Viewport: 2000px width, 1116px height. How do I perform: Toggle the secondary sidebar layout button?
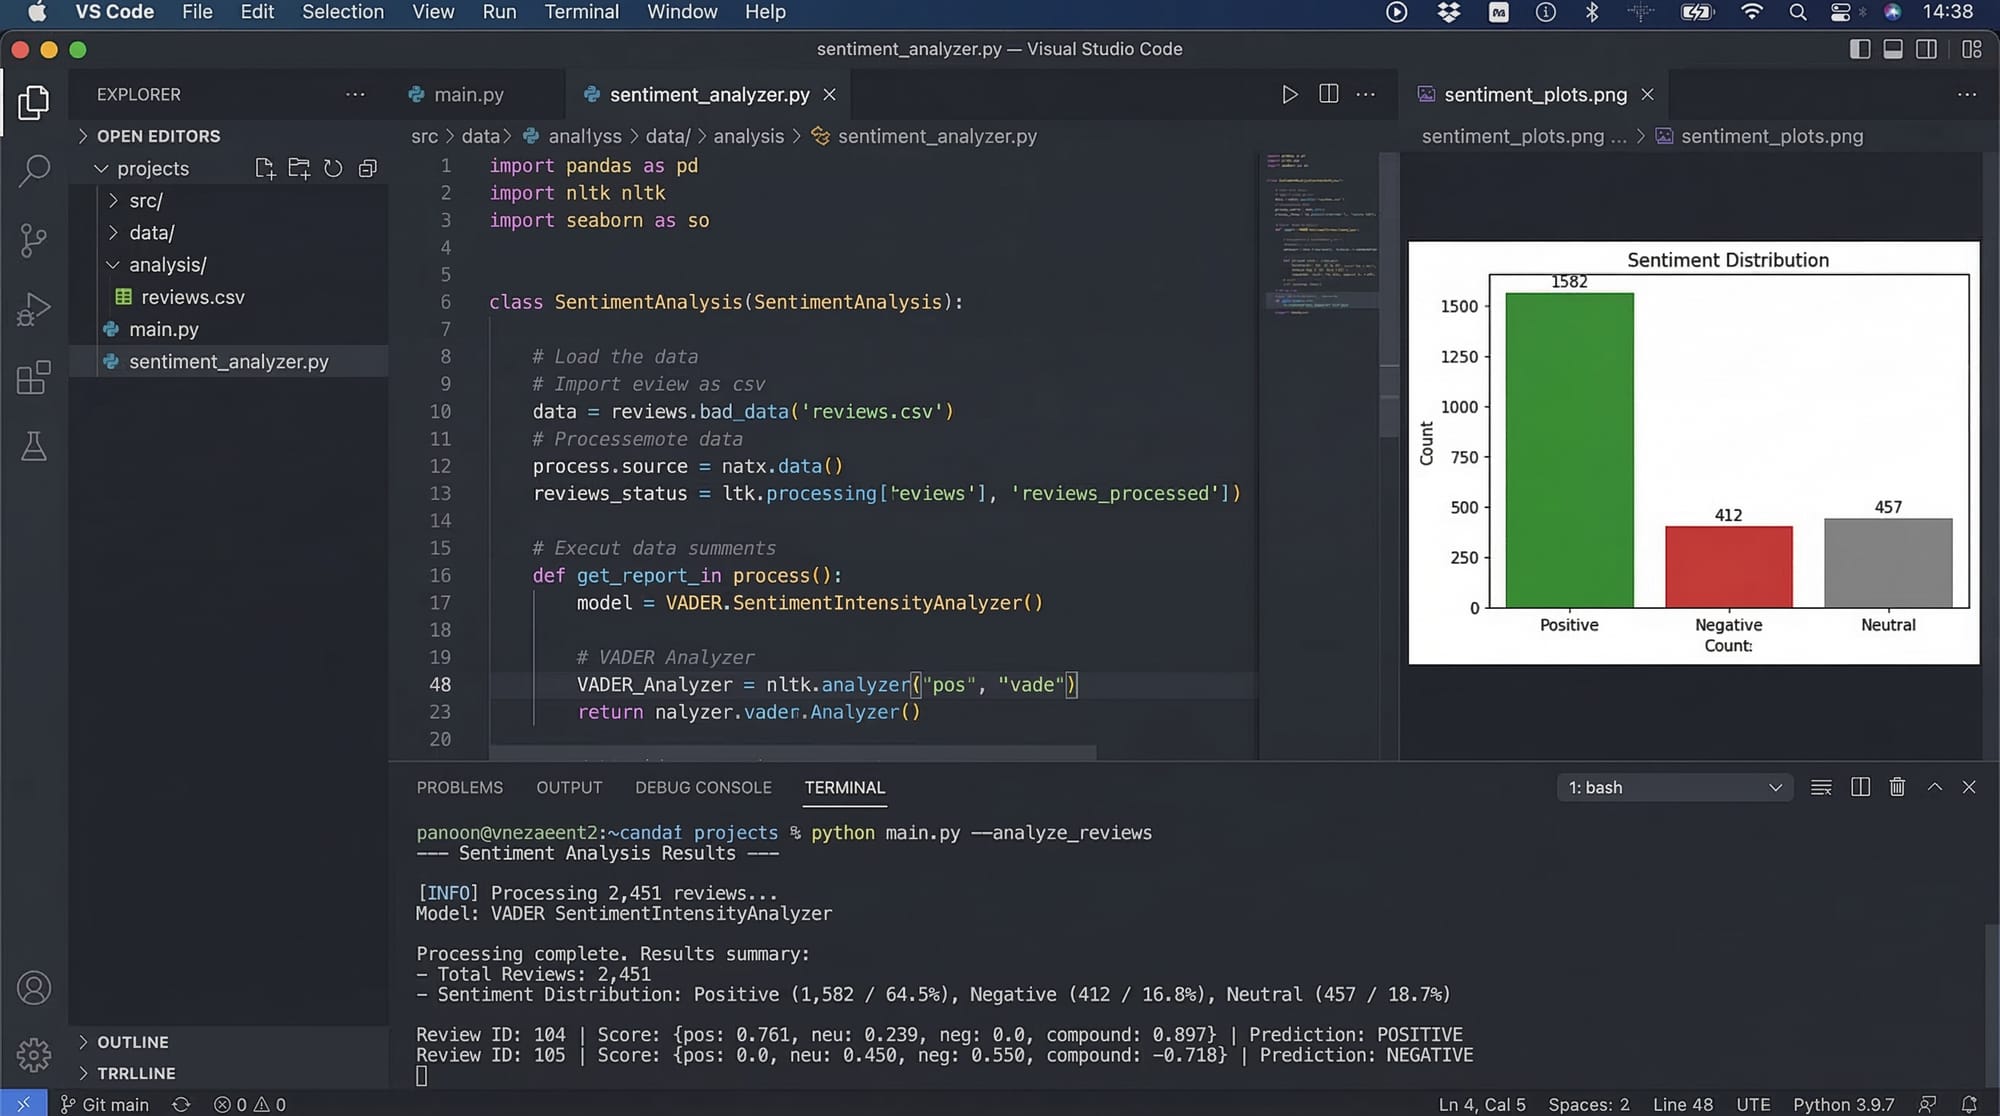[x=1926, y=49]
